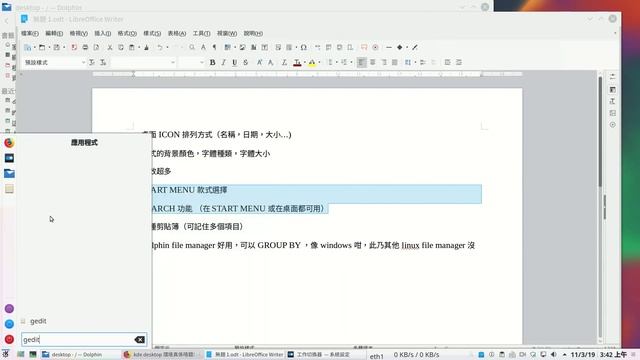Screen dimensions: 640x360
Task: Open the Undo history dropdown arrow
Action: point(167,47)
